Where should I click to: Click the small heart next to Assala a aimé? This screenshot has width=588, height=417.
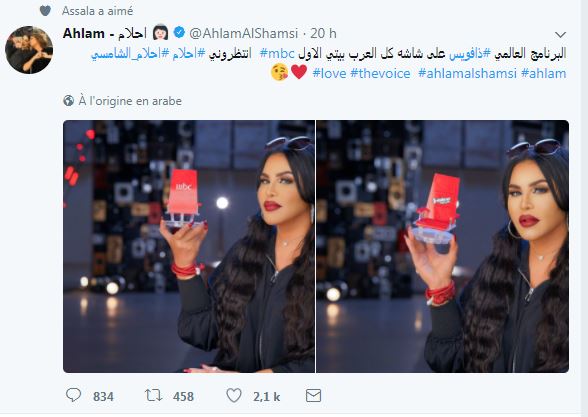pyautogui.click(x=45, y=11)
